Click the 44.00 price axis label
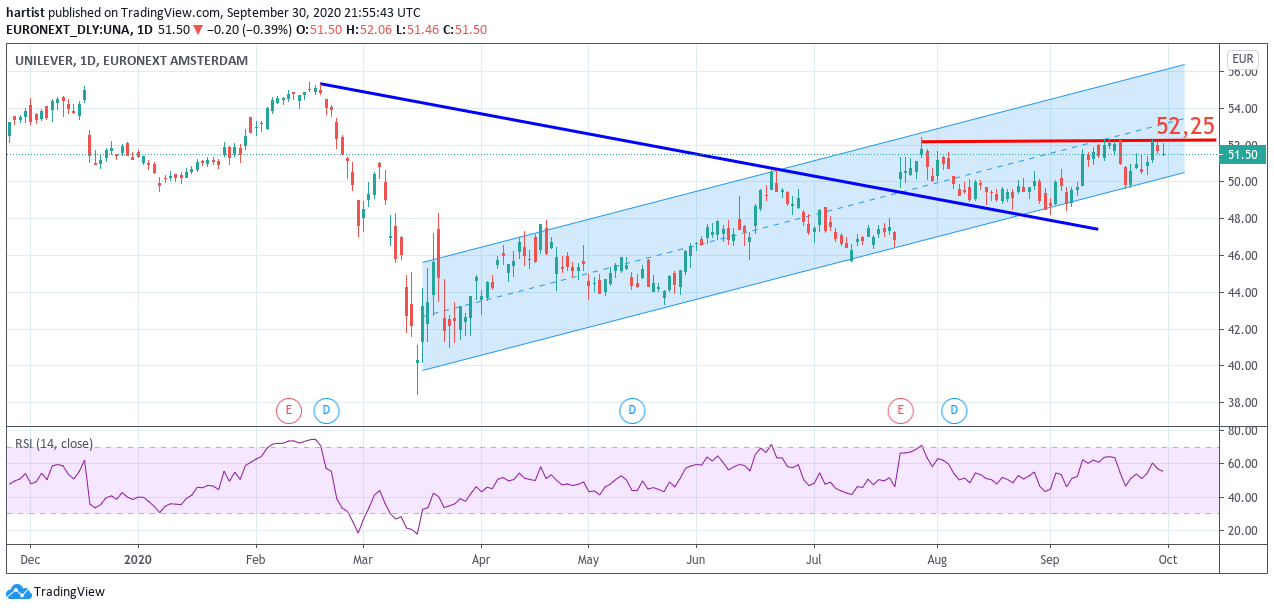1274x610 pixels. point(1242,293)
